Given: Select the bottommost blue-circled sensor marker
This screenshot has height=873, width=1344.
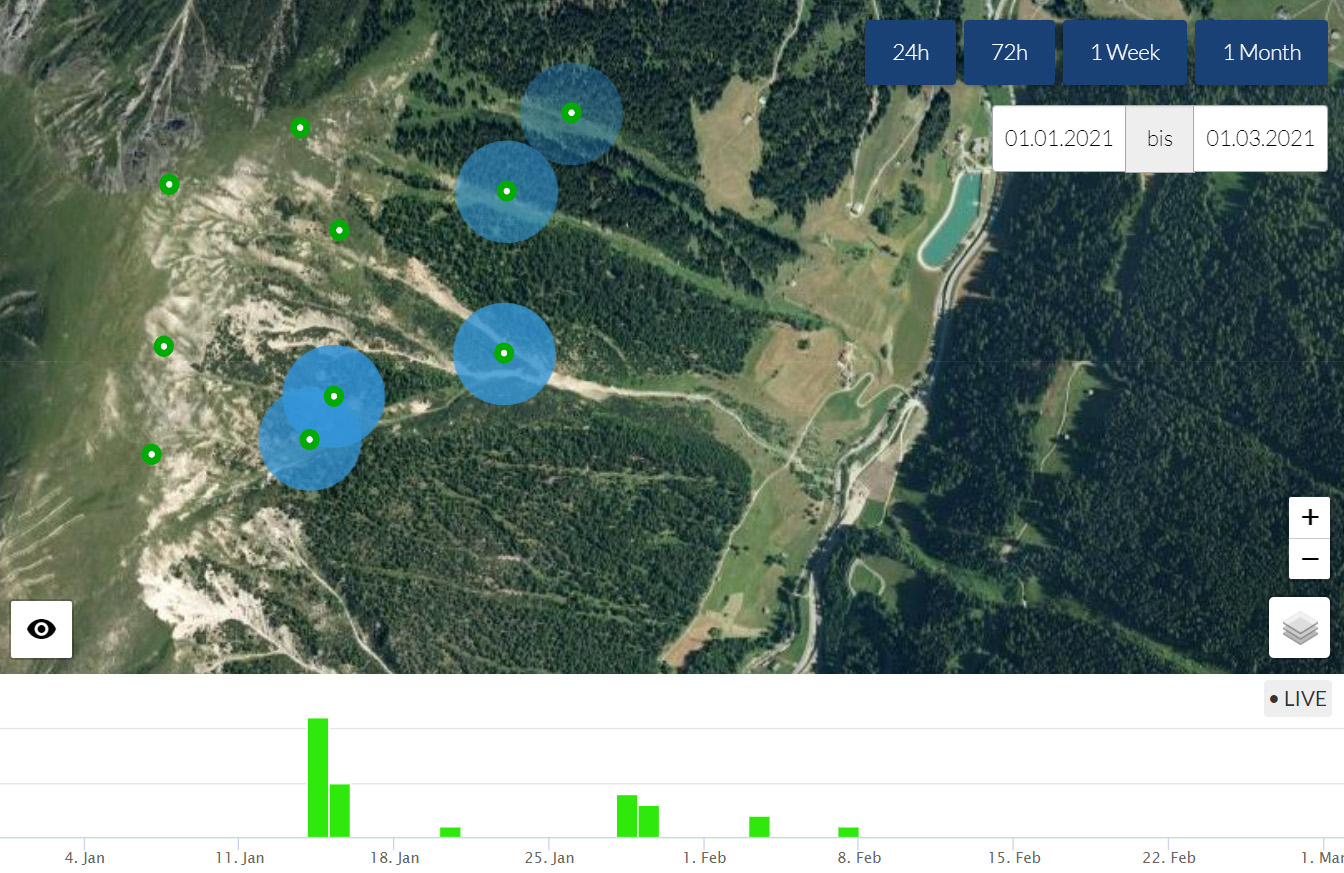Looking at the screenshot, I should [x=310, y=439].
